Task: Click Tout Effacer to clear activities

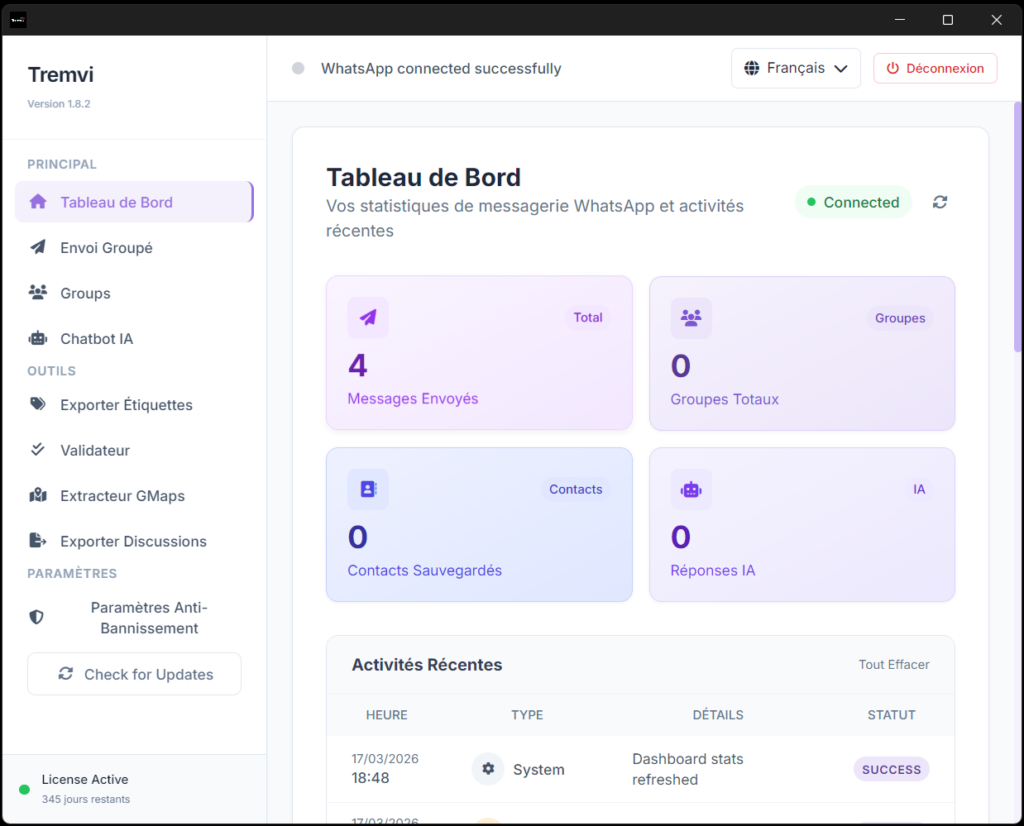Action: [893, 665]
